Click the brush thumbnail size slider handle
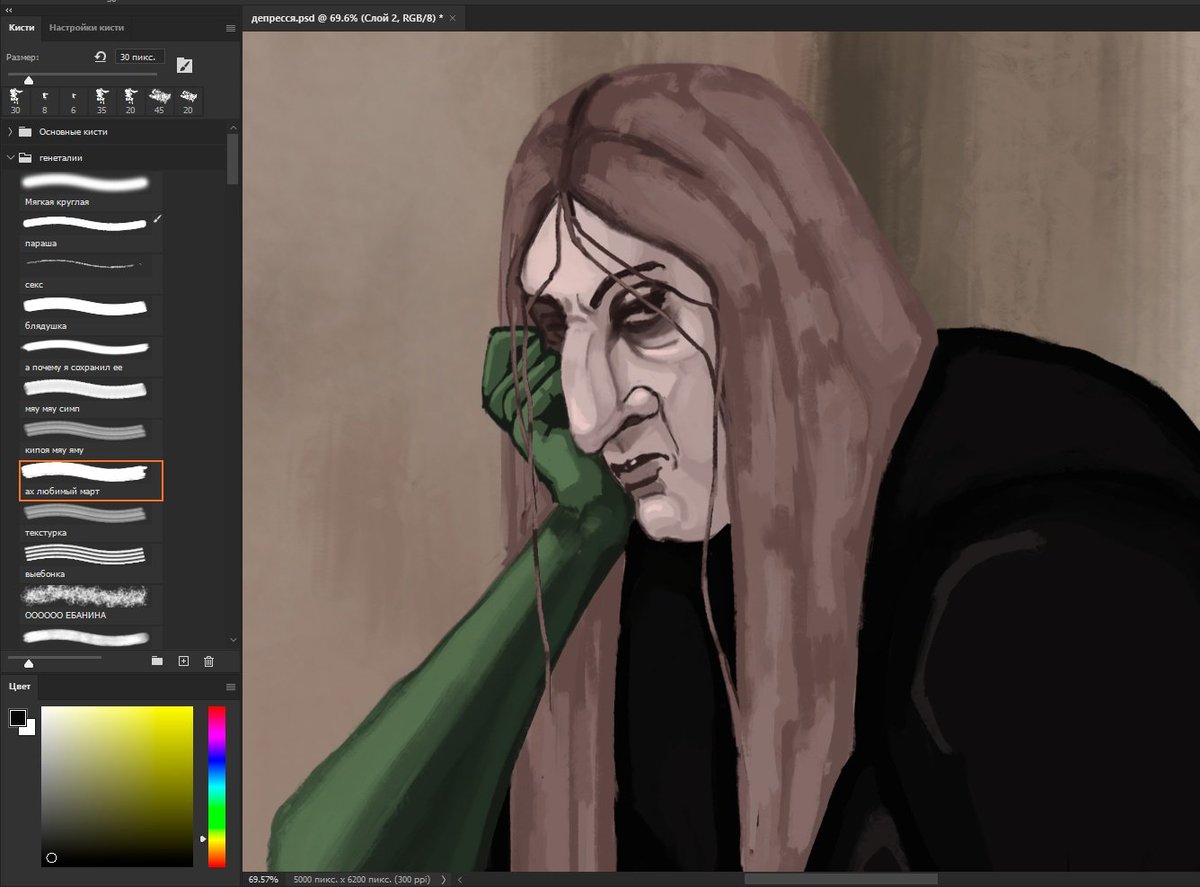This screenshot has width=1200, height=887. click(x=28, y=662)
